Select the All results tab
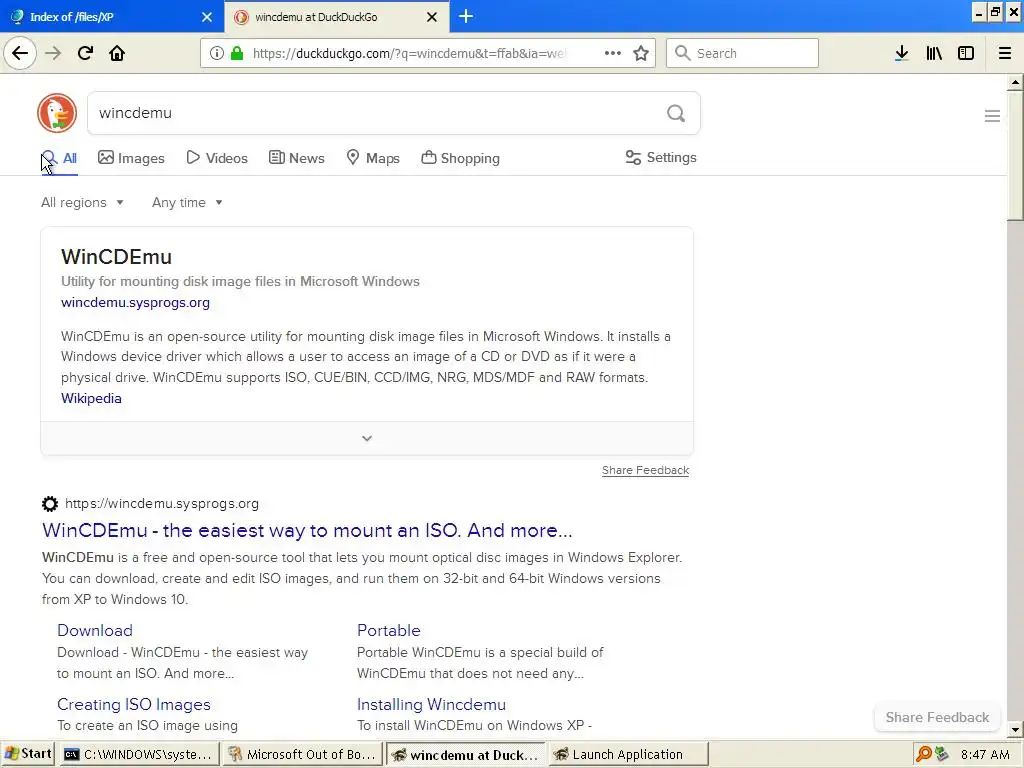Viewport: 1024px width, 768px height. click(59, 158)
